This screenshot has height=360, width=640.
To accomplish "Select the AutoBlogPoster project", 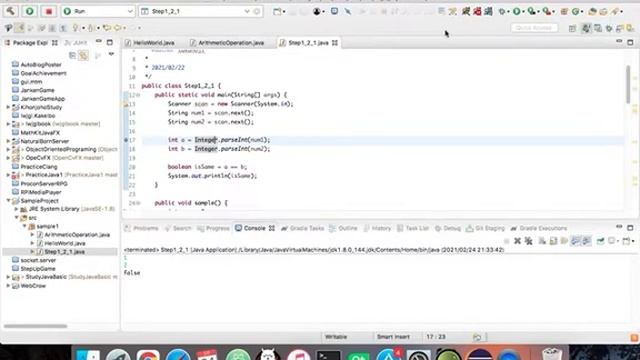I will pyautogui.click(x=41, y=64).
